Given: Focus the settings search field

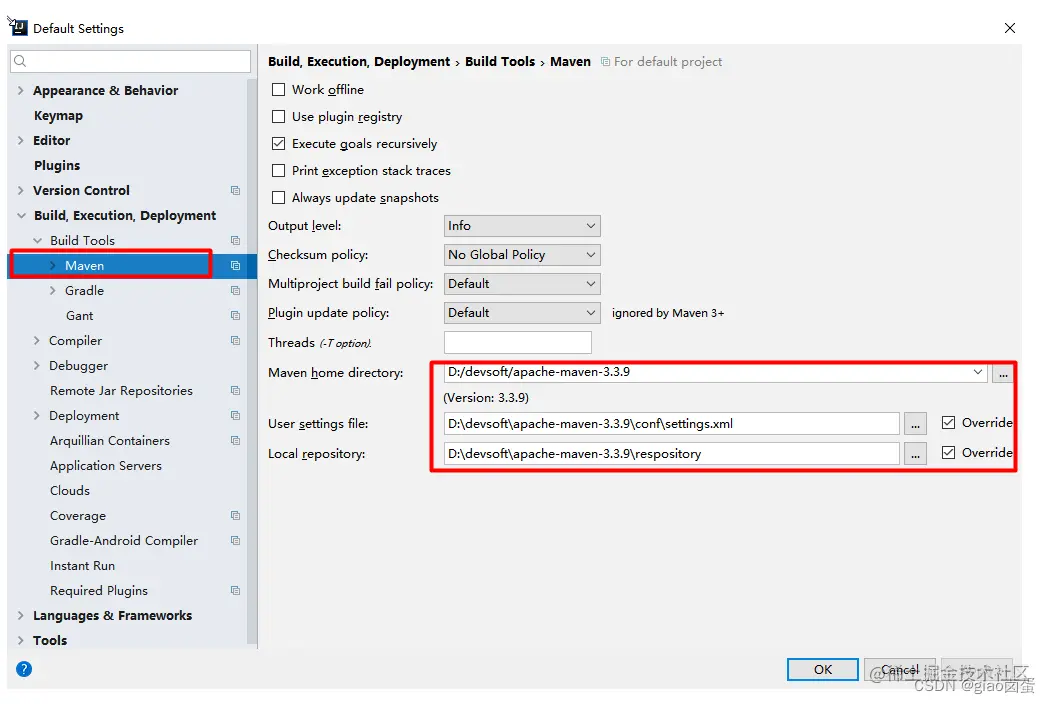Looking at the screenshot, I should pyautogui.click(x=131, y=62).
